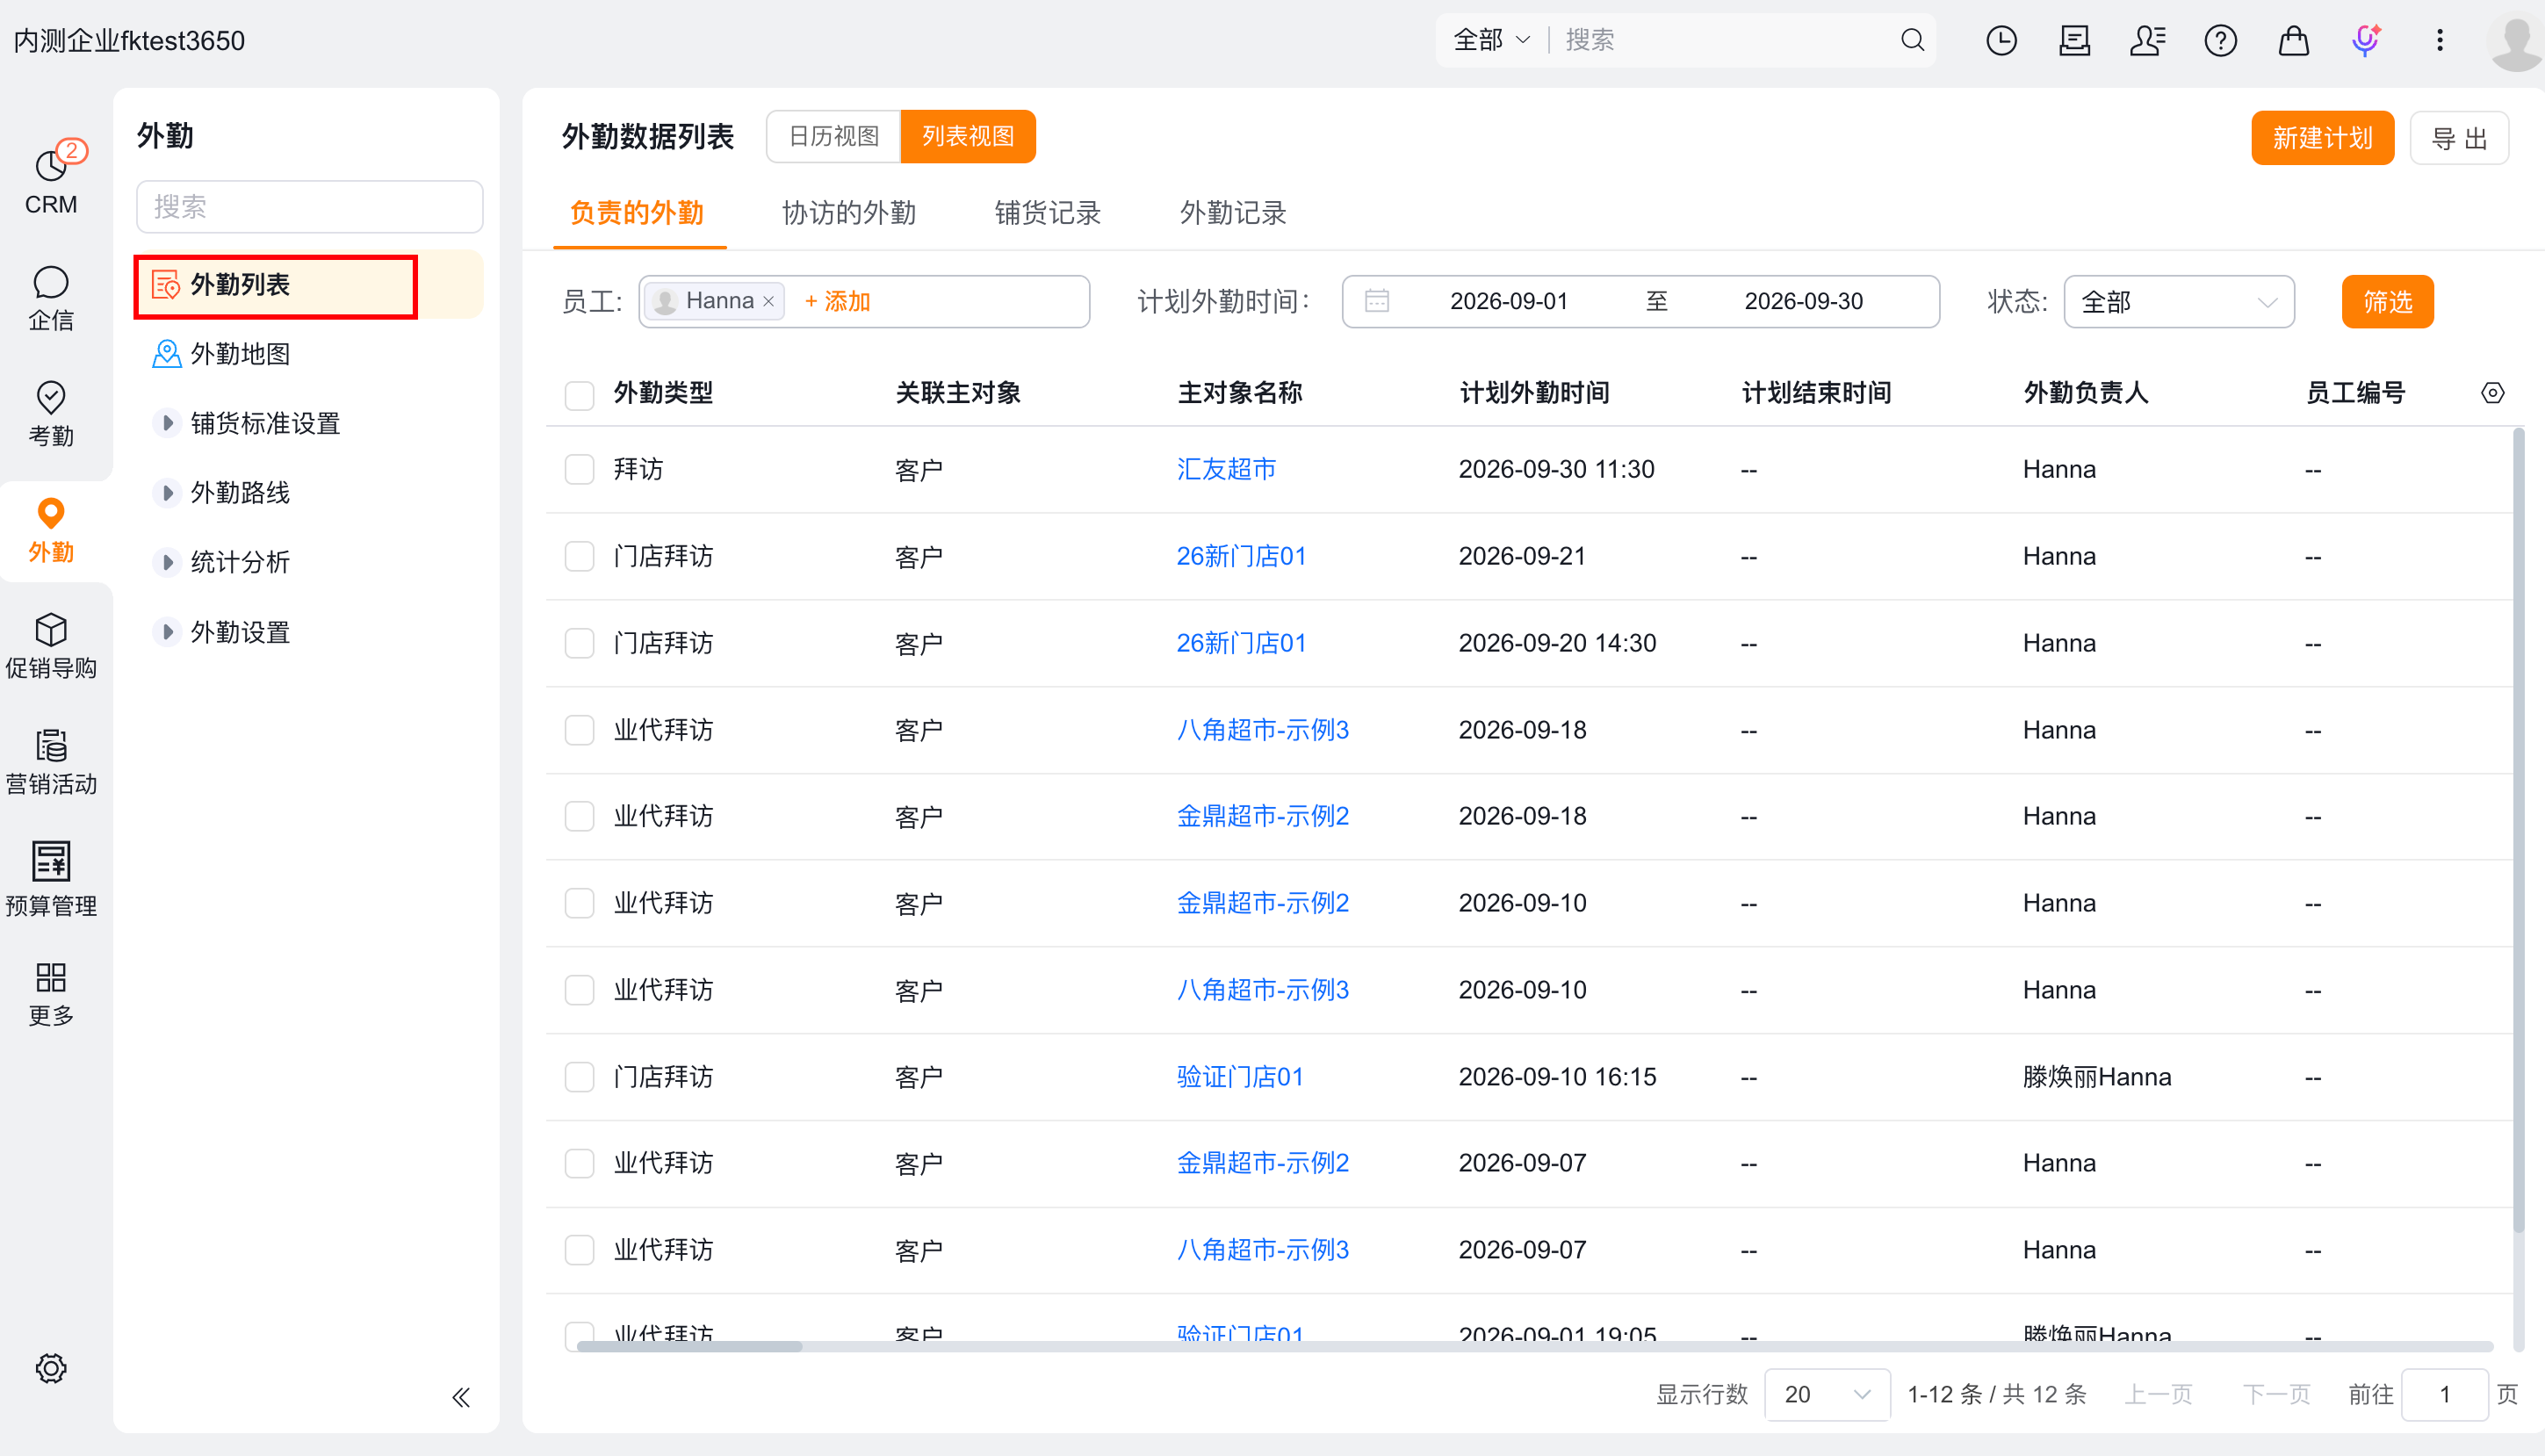The height and width of the screenshot is (1456, 2545).
Task: Collapse the 外勤 side panel
Action: click(460, 1397)
